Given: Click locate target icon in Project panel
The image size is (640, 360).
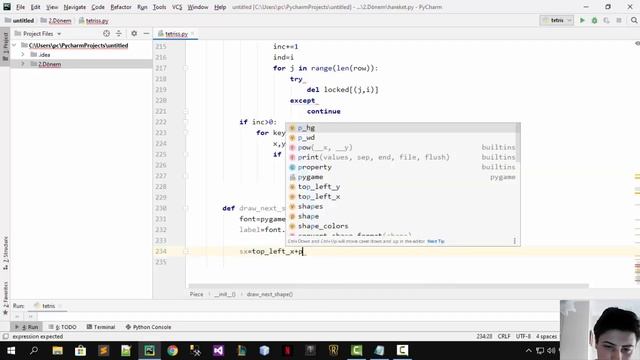Looking at the screenshot, I should pos(107,33).
